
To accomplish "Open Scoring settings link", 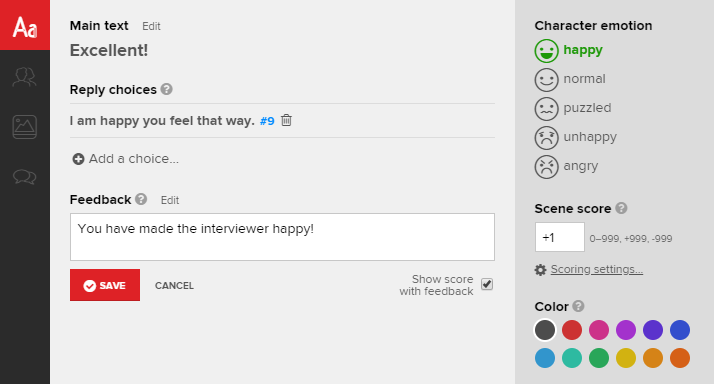I will 597,269.
